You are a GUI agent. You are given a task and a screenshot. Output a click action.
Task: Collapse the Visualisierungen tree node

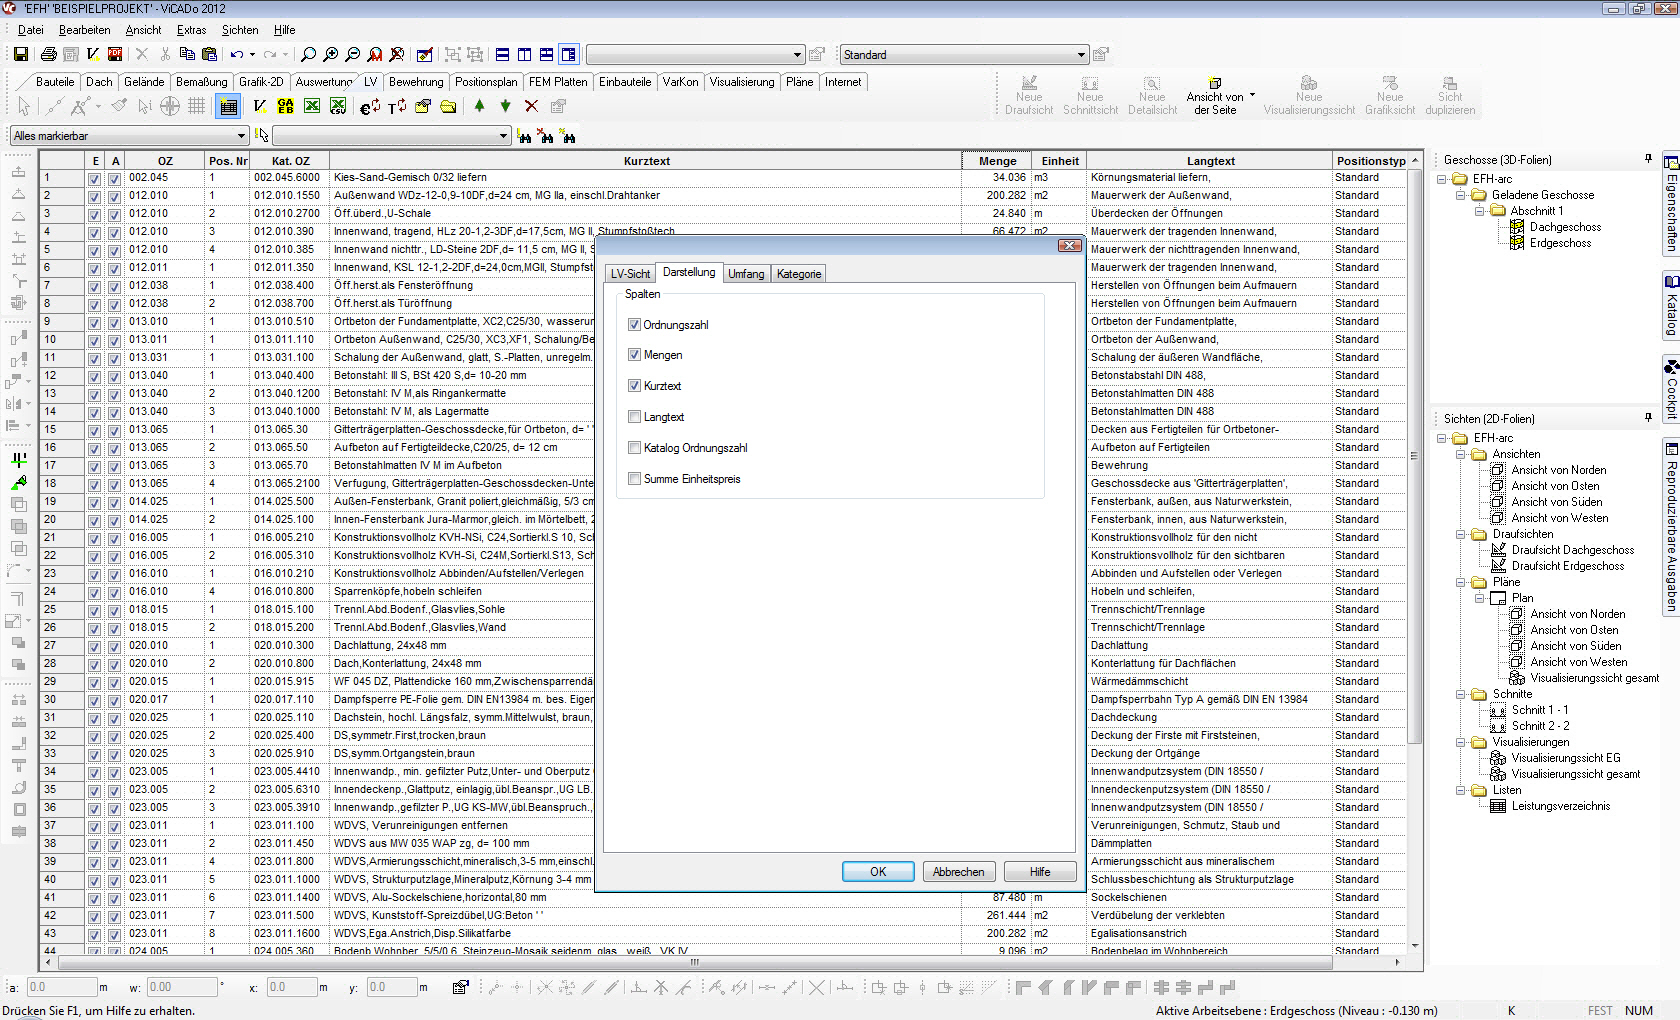pyautogui.click(x=1460, y=742)
